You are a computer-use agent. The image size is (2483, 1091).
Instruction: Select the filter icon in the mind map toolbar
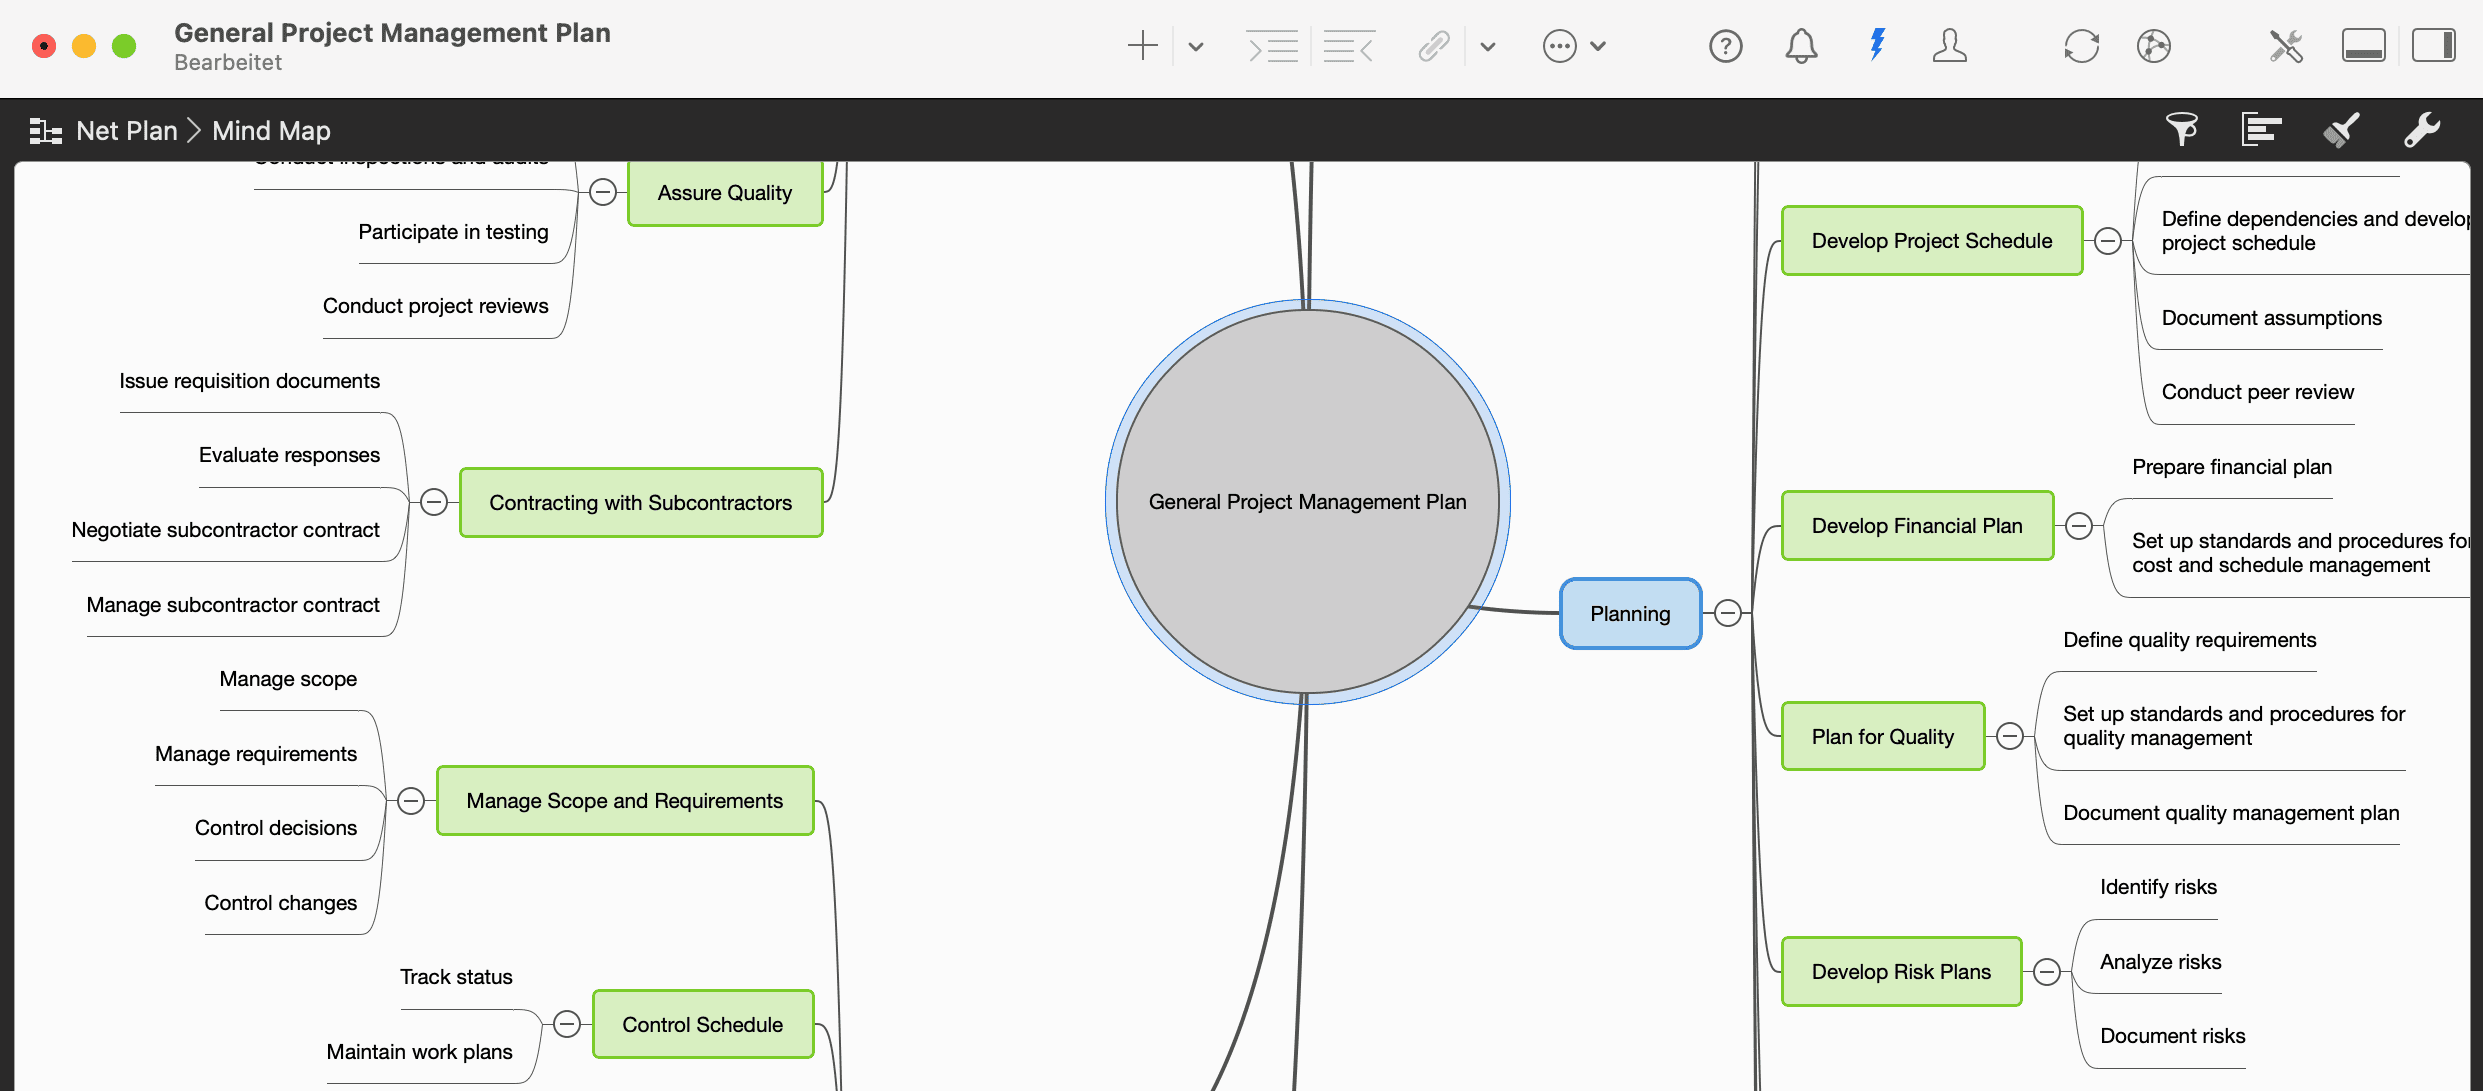pyautogui.click(x=2182, y=130)
